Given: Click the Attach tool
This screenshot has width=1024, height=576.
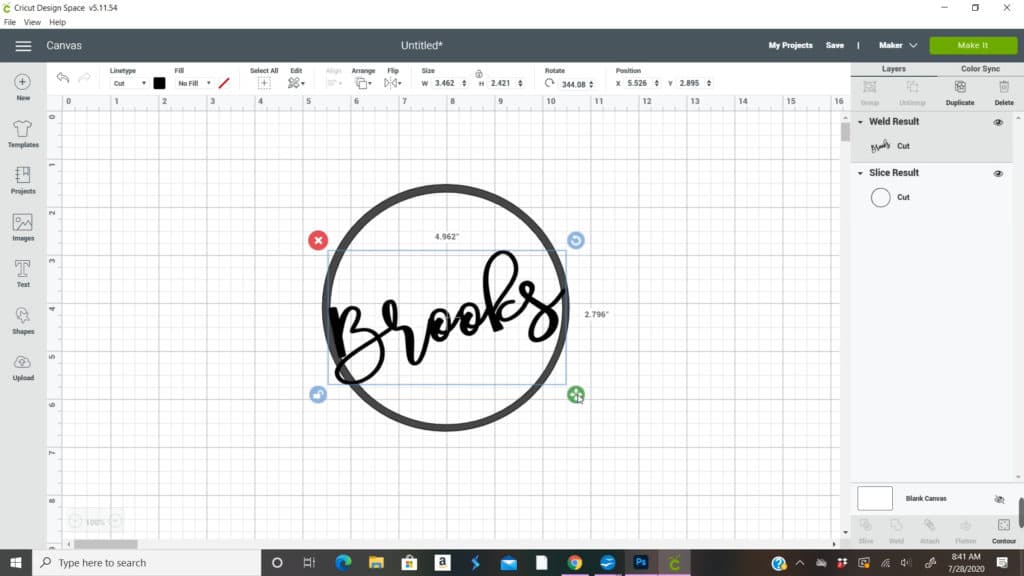Looking at the screenshot, I should pos(929,531).
